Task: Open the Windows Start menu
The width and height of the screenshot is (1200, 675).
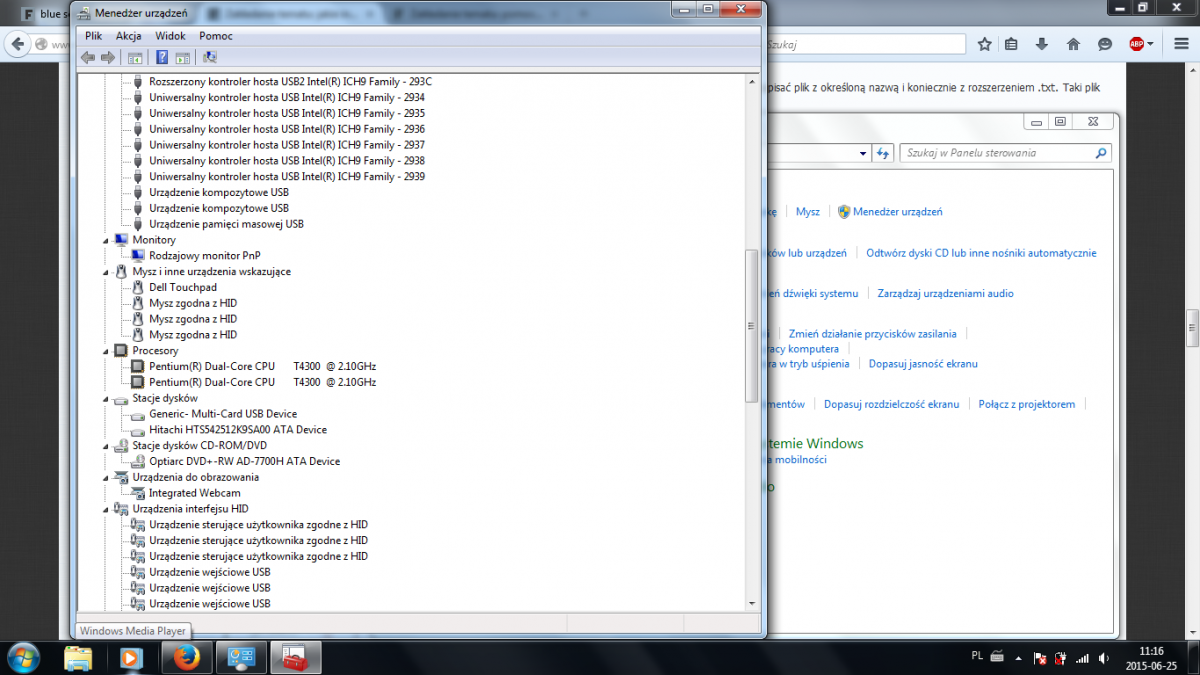Action: tap(23, 658)
